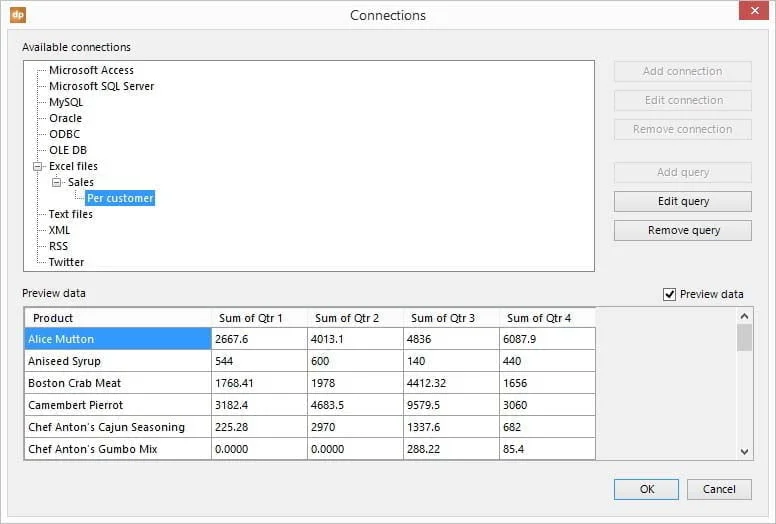Select the Boston Crab Meat cell
This screenshot has width=776, height=524.
click(x=118, y=383)
